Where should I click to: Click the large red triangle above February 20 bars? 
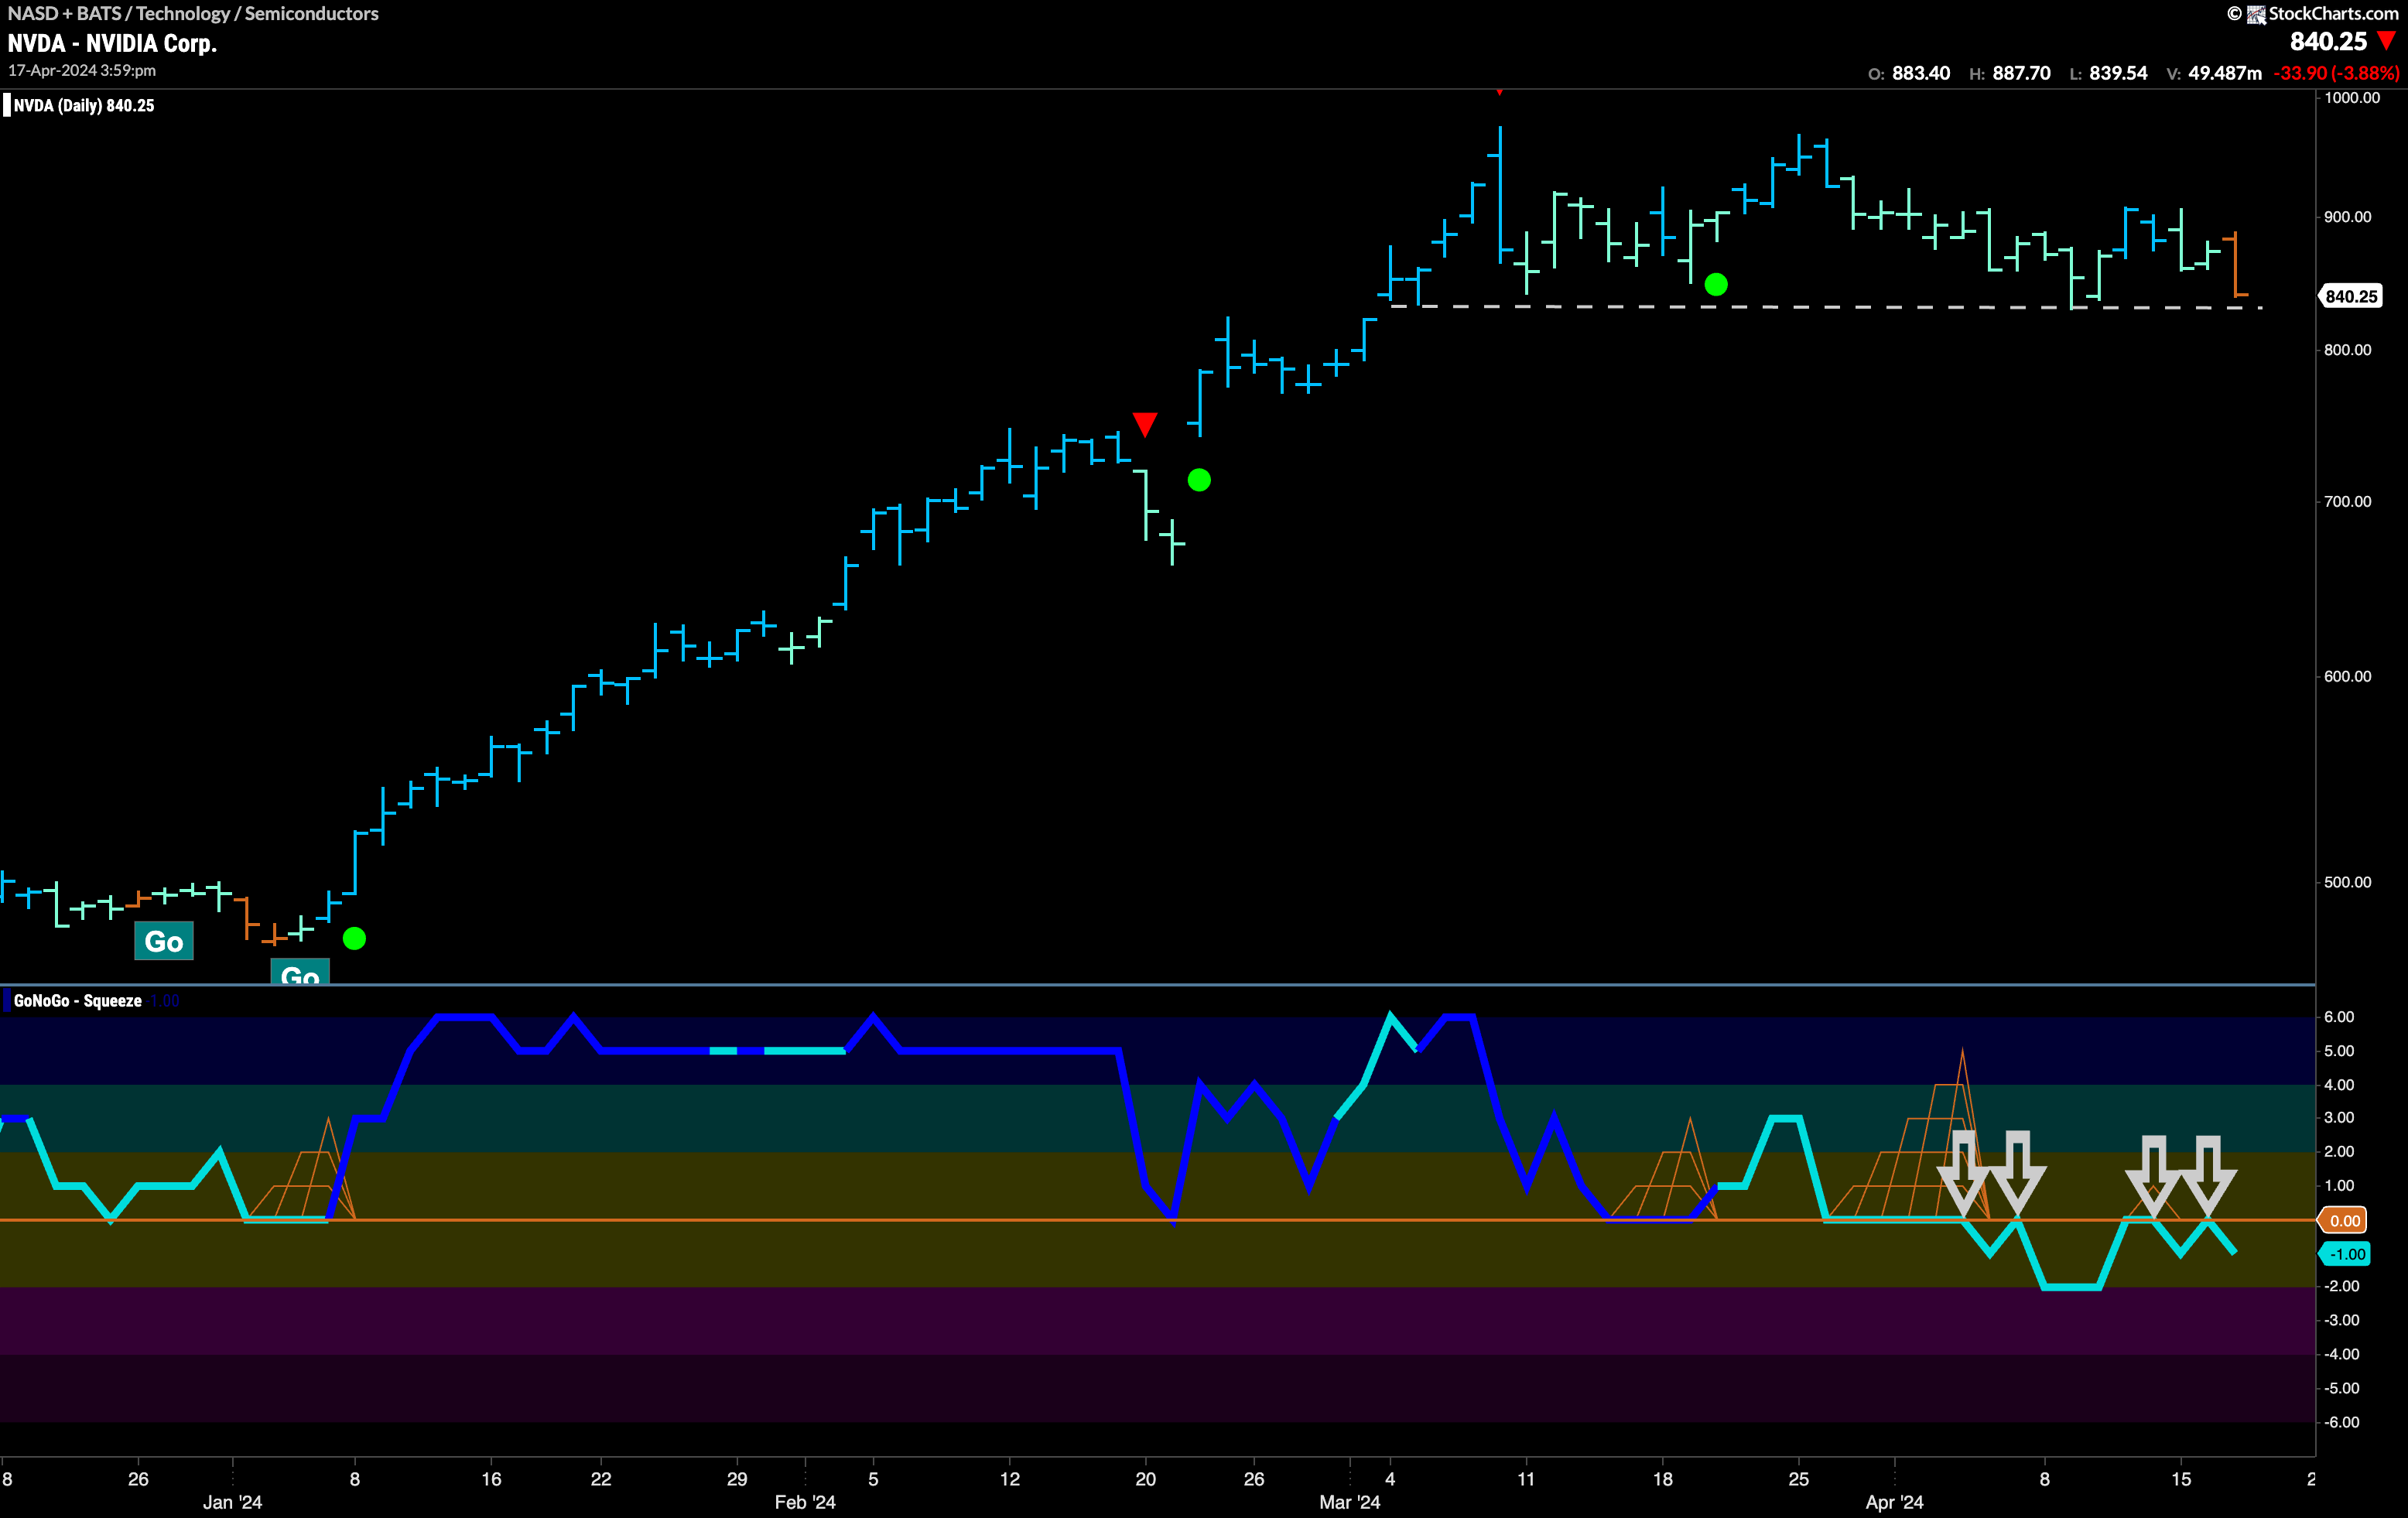click(x=1145, y=424)
